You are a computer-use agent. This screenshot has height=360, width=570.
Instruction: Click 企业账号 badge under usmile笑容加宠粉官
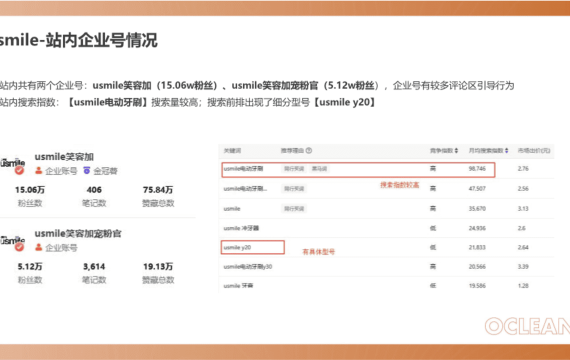tap(56, 248)
